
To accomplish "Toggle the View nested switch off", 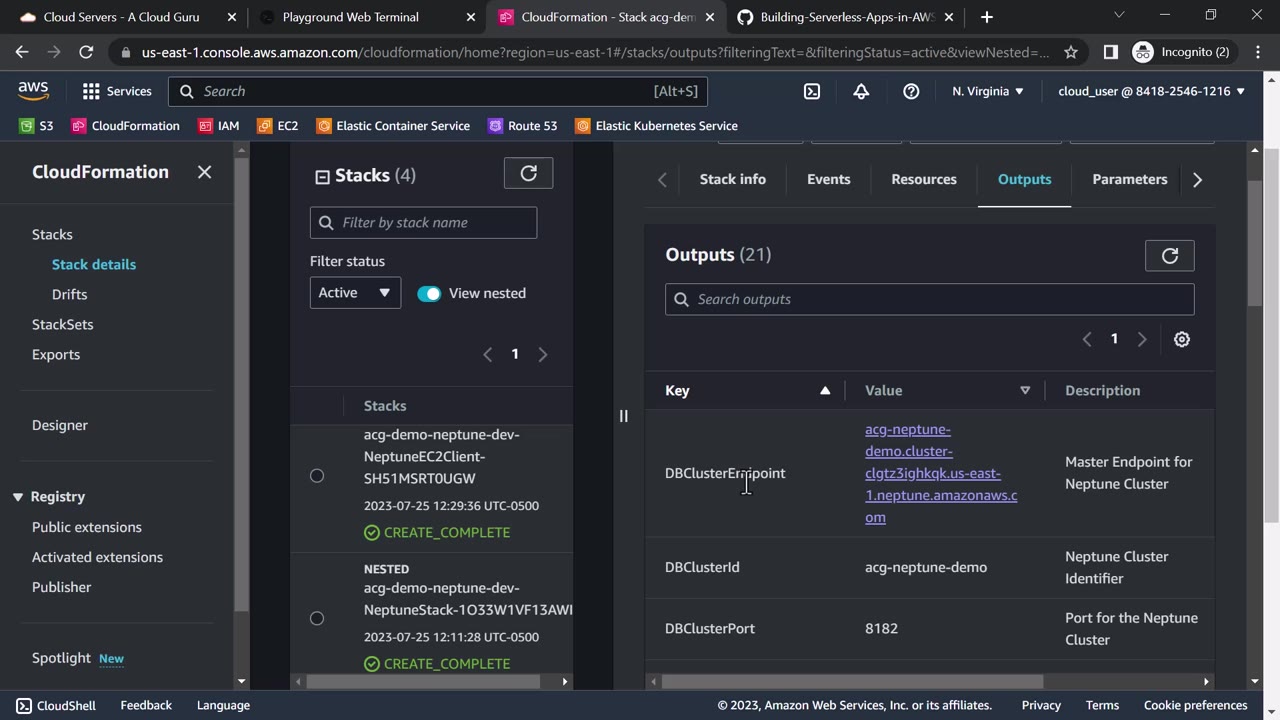I will point(429,293).
